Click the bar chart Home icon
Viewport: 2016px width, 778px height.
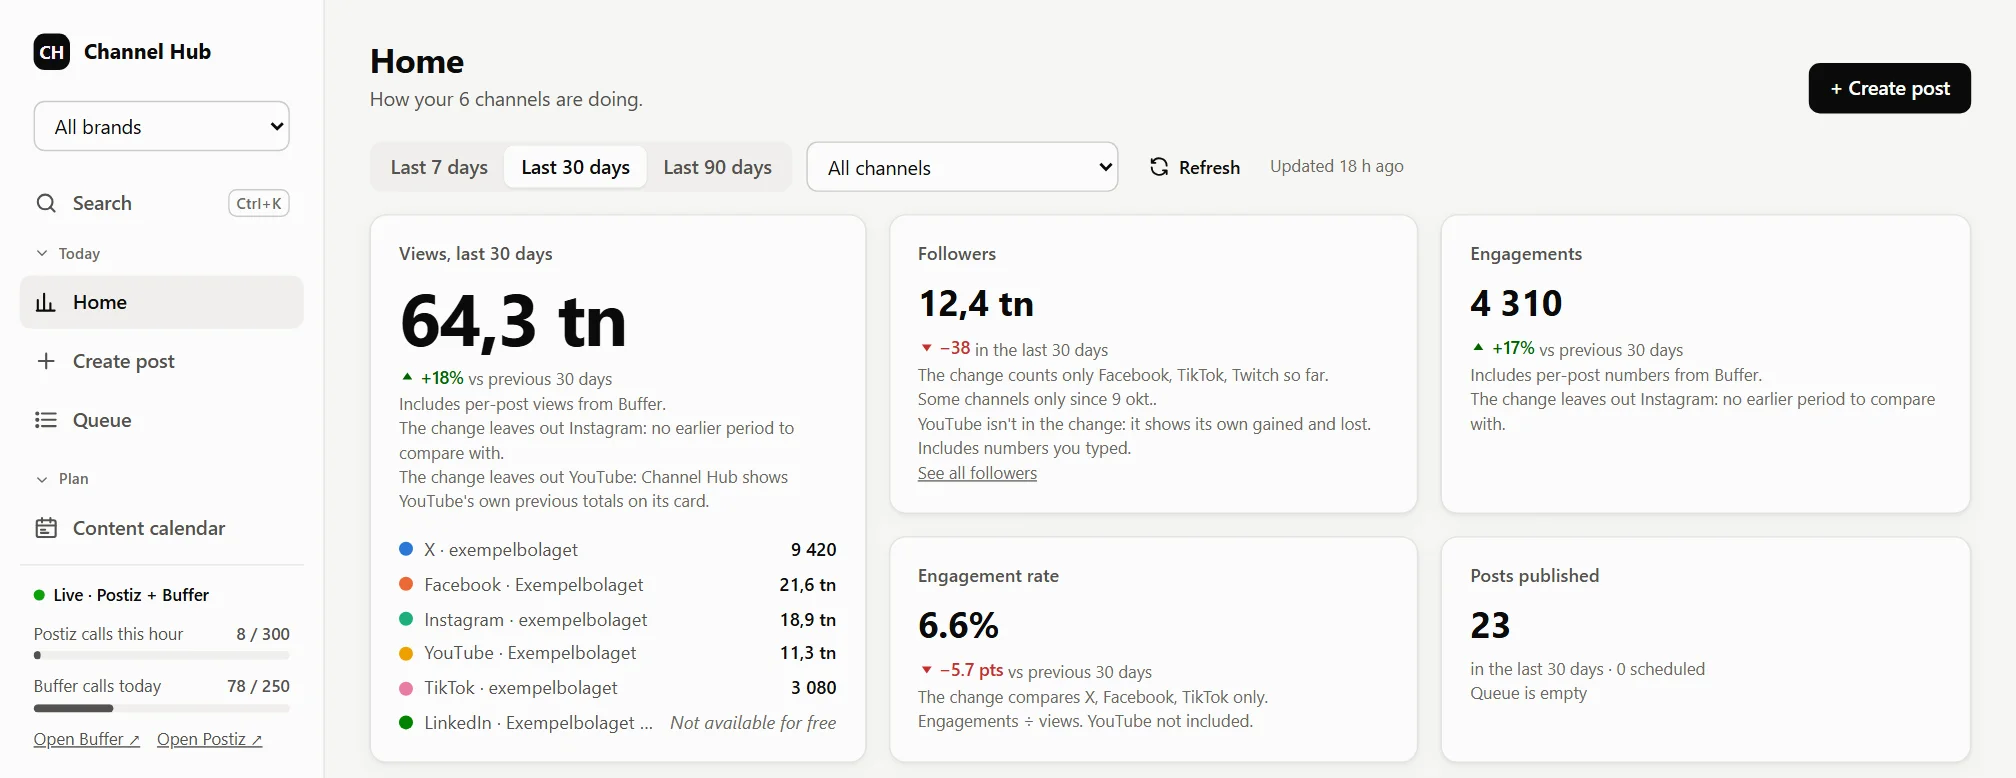[x=46, y=302]
